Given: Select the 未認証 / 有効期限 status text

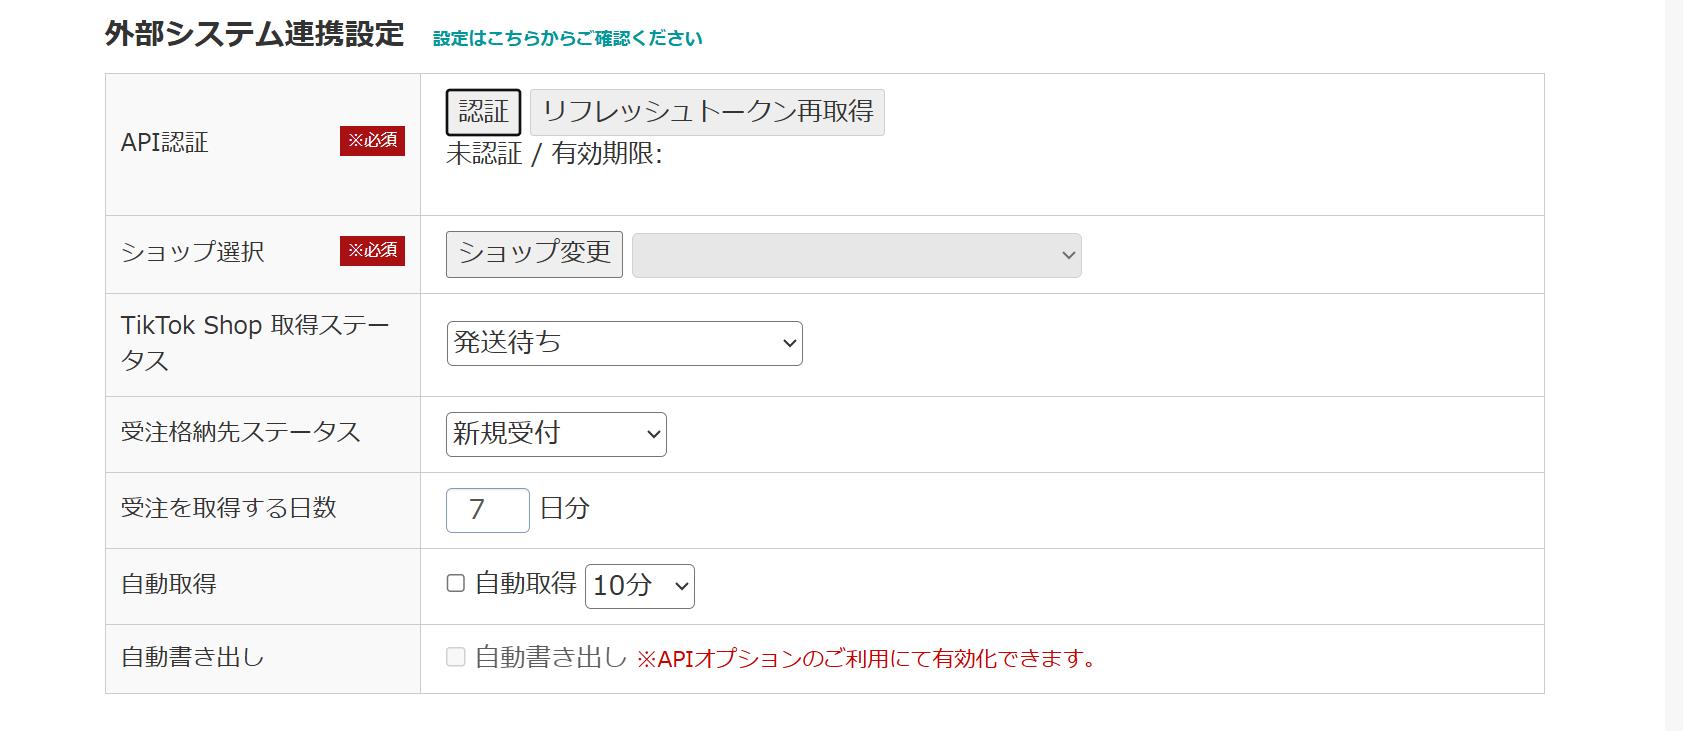Looking at the screenshot, I should click(553, 154).
